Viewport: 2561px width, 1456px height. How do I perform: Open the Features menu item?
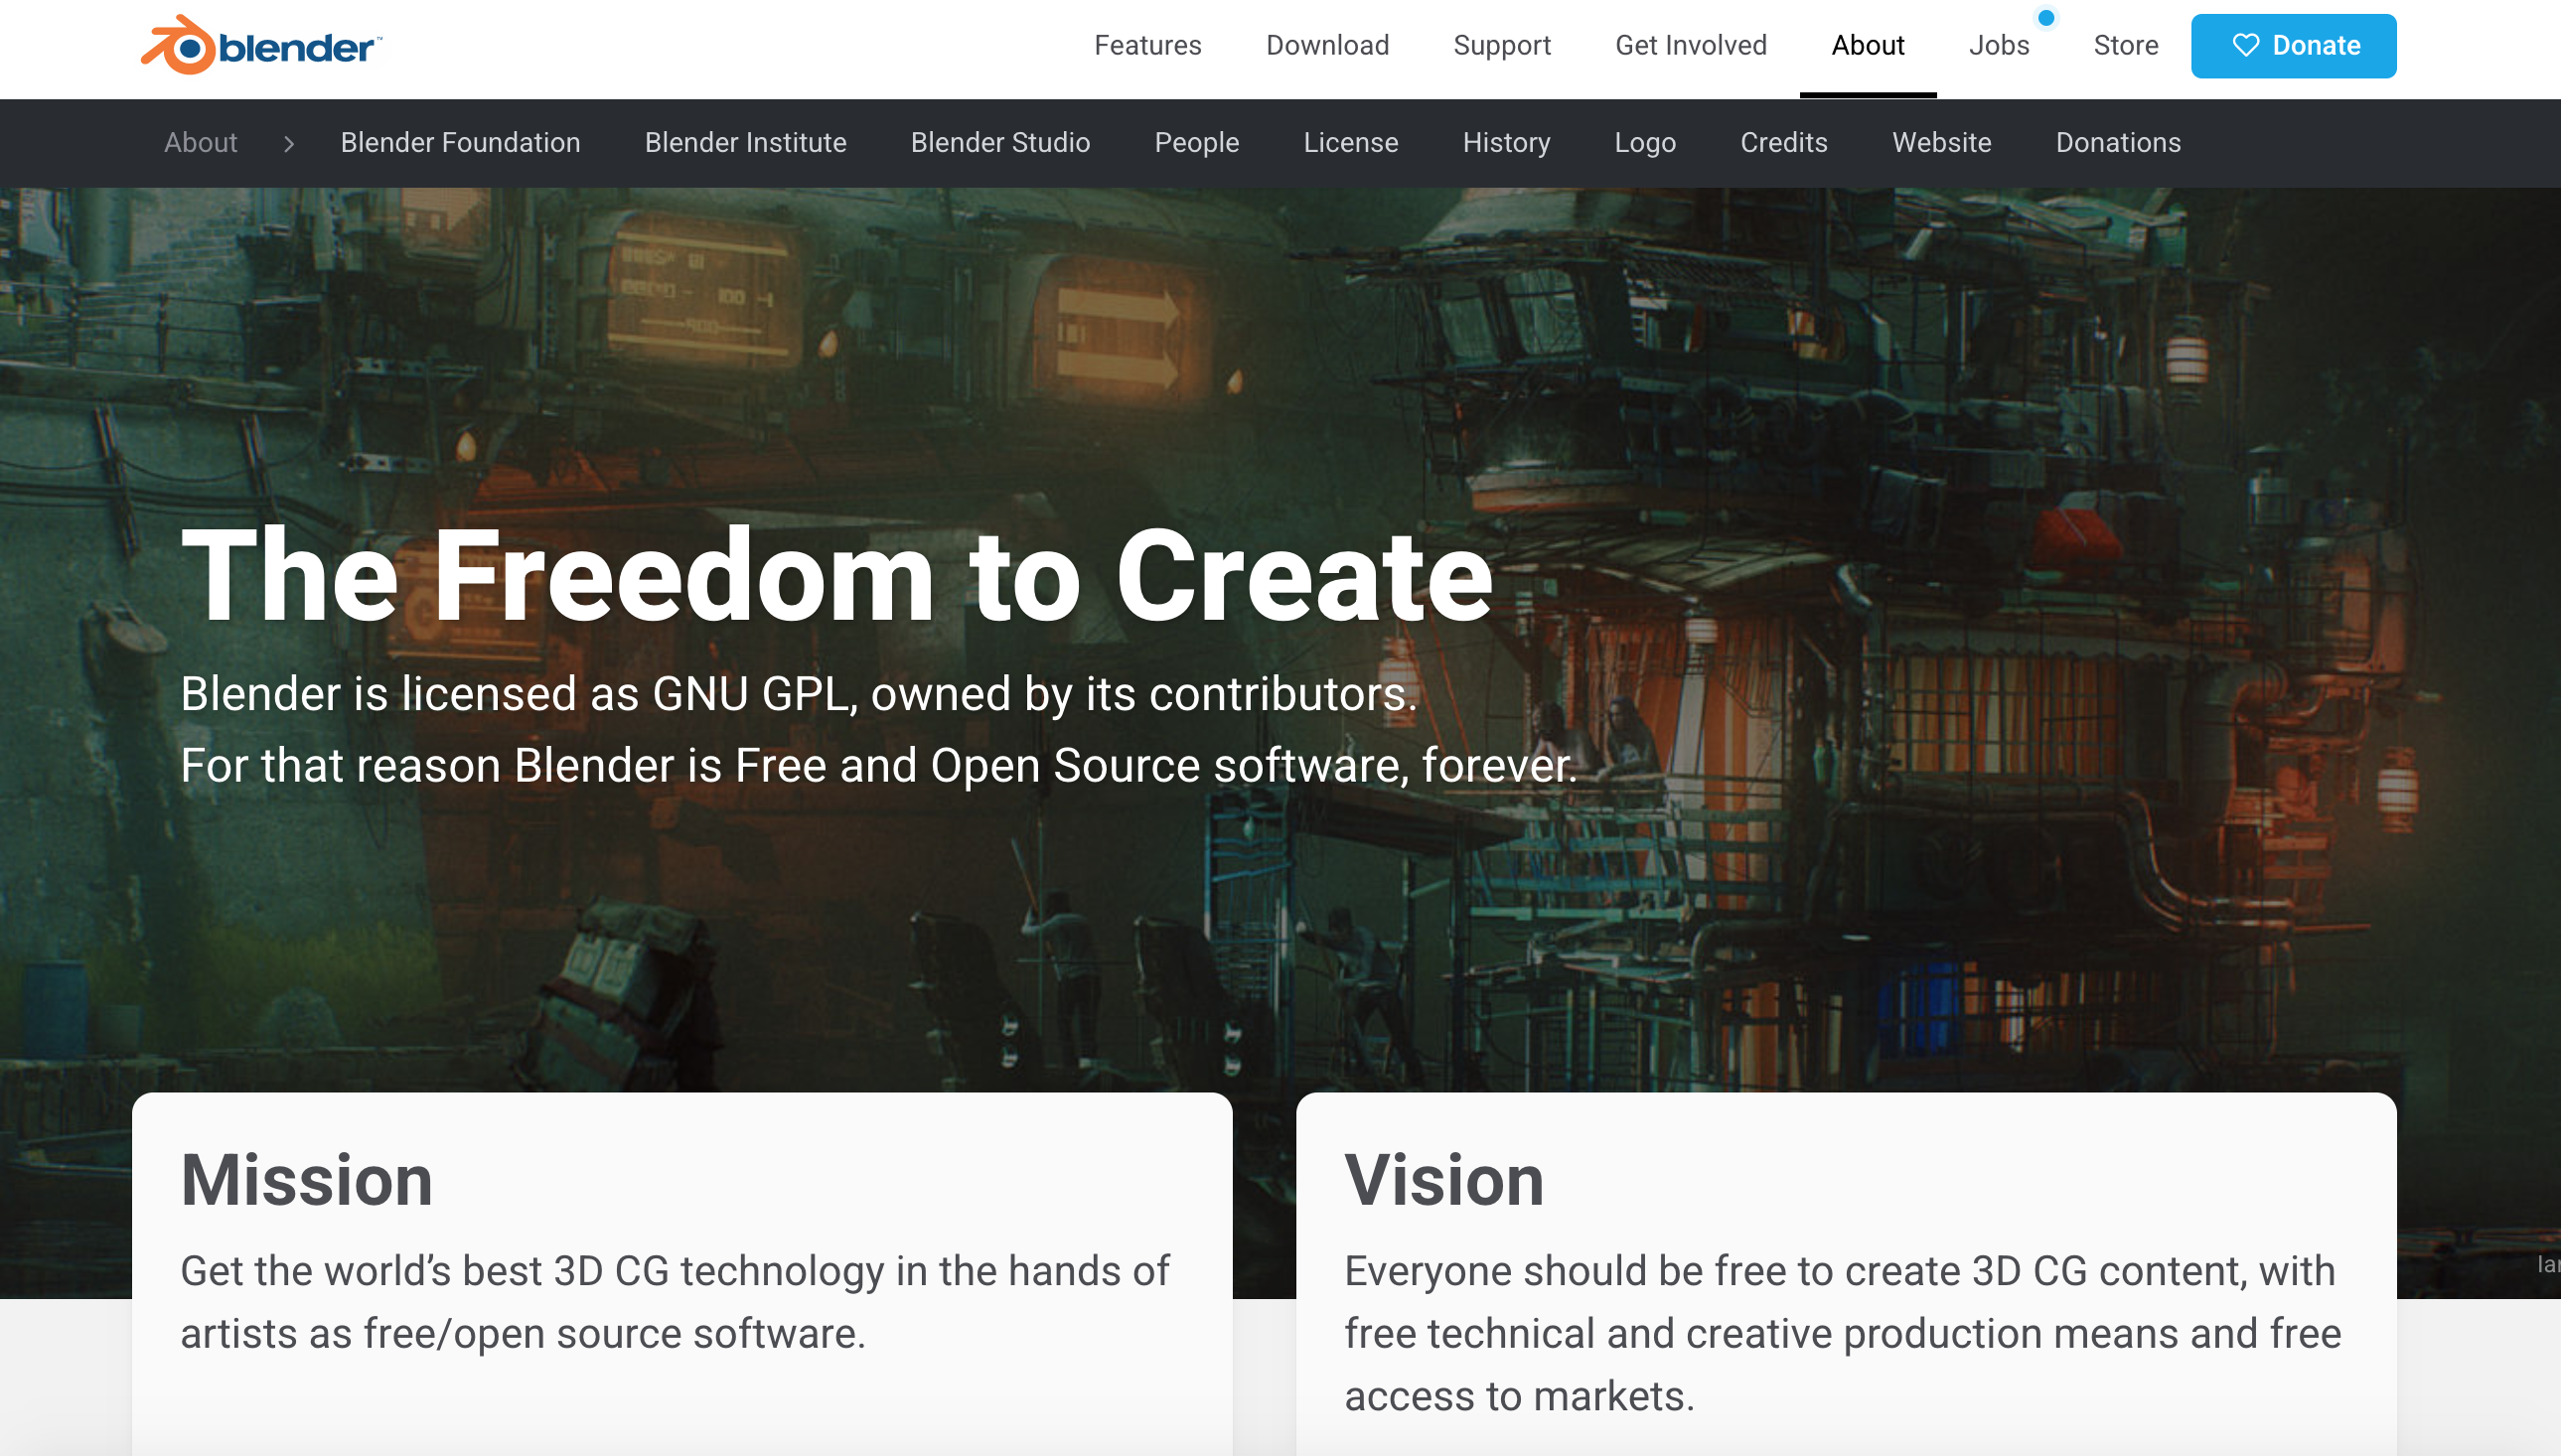pyautogui.click(x=1147, y=45)
